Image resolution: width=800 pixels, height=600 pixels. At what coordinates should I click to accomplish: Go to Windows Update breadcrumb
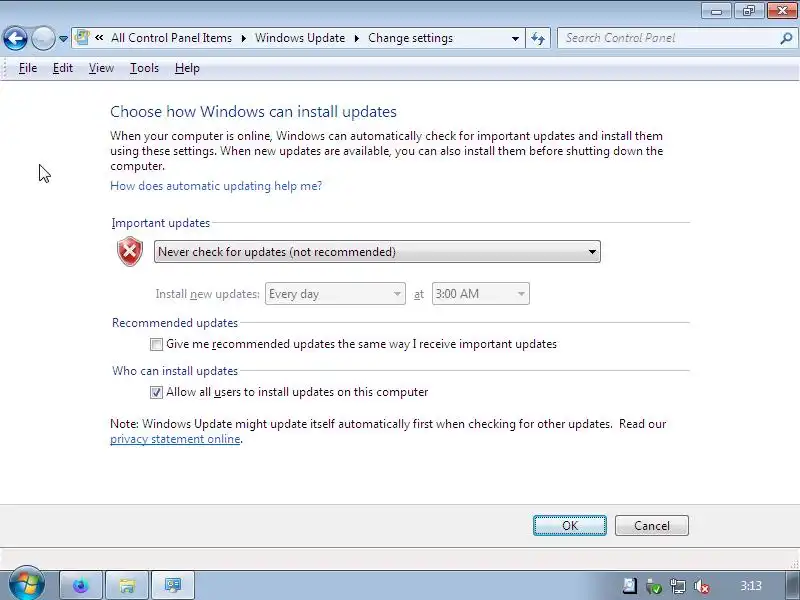click(300, 38)
